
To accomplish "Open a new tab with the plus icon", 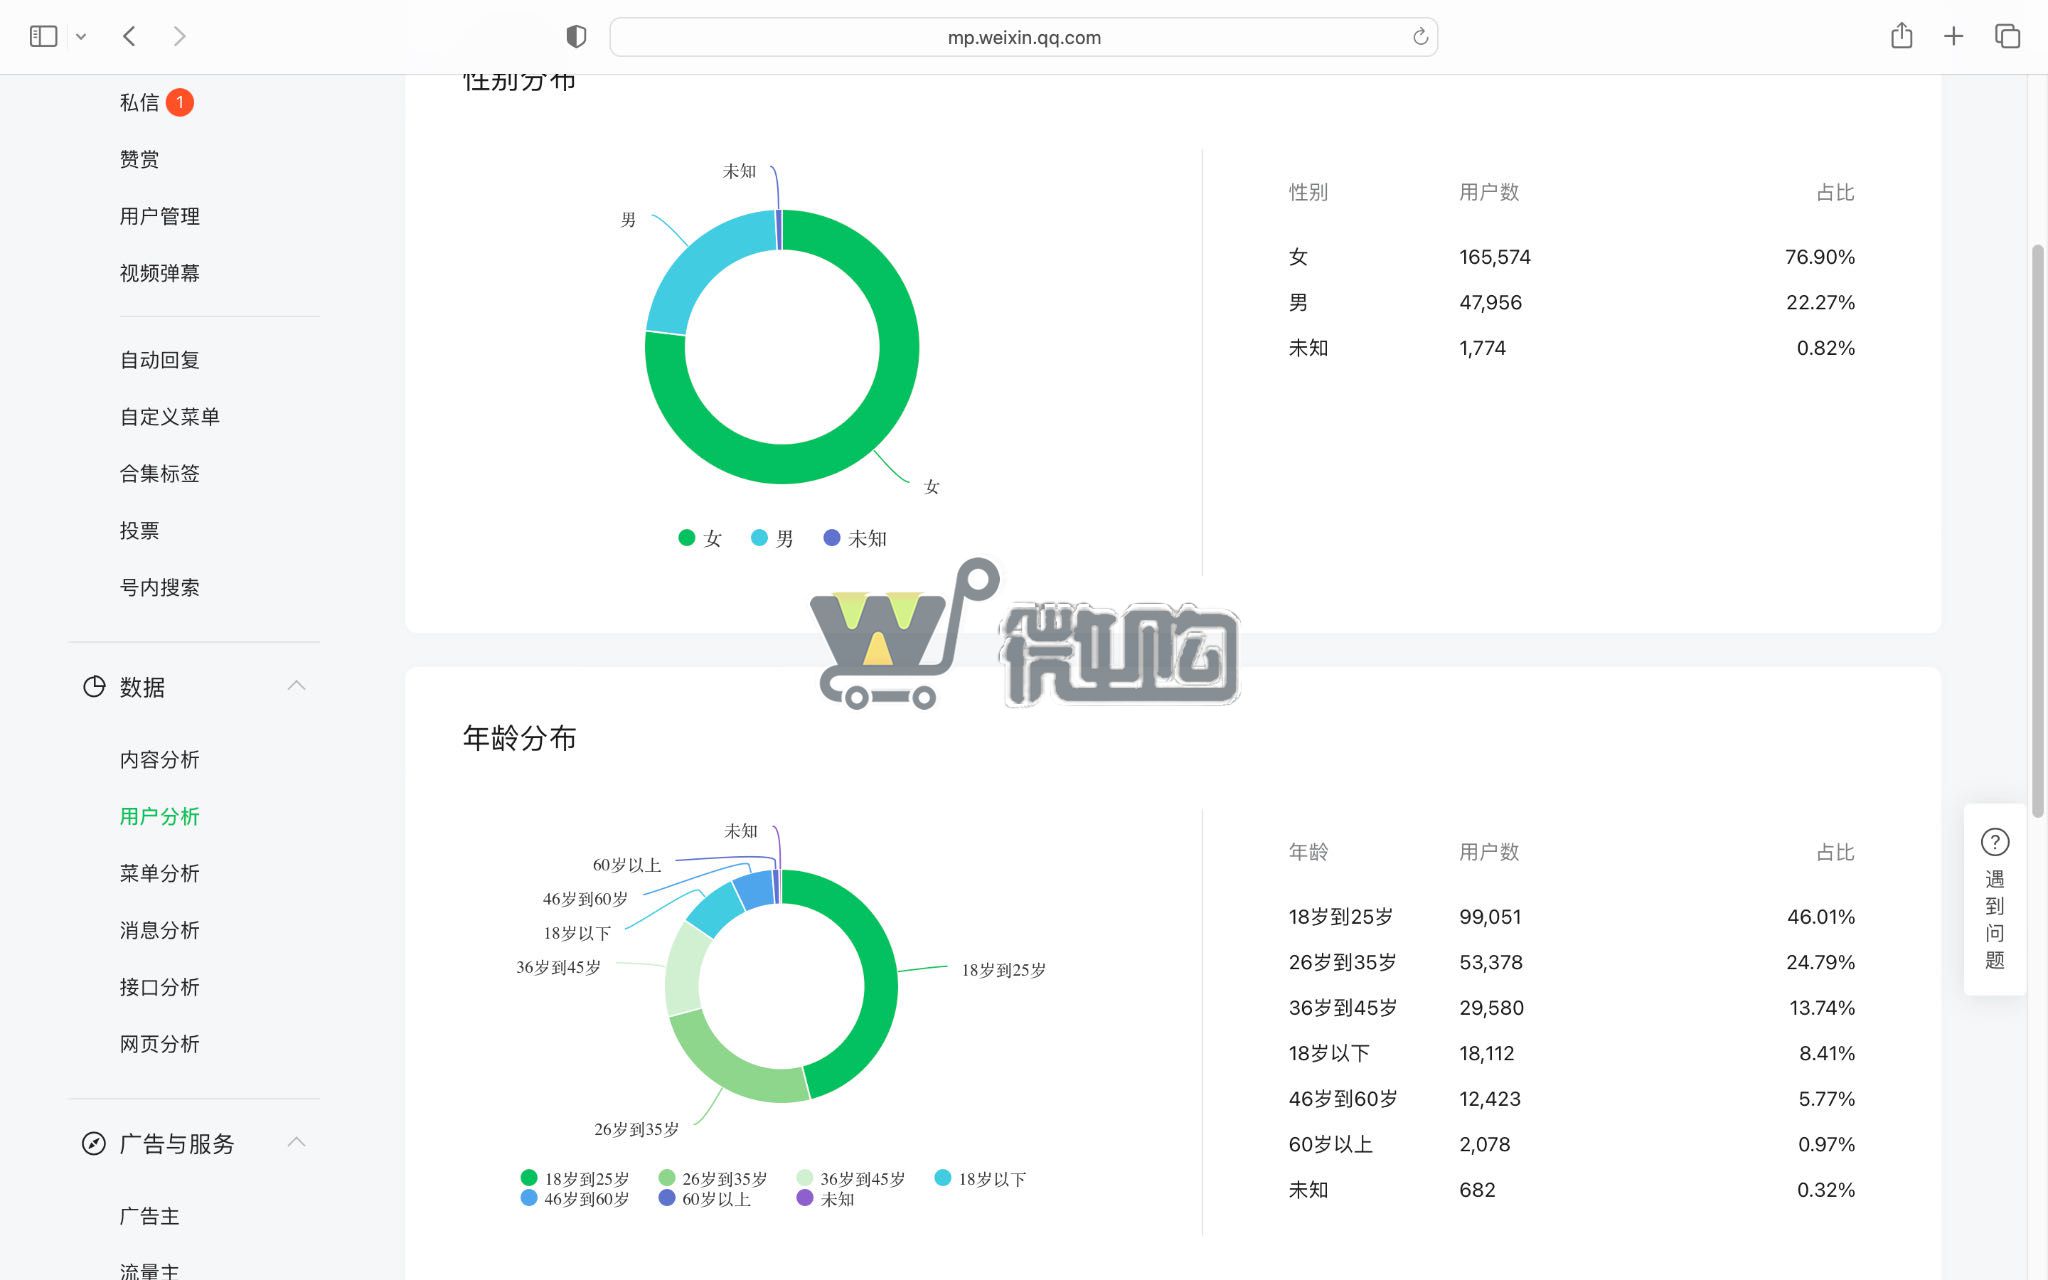I will point(1952,36).
